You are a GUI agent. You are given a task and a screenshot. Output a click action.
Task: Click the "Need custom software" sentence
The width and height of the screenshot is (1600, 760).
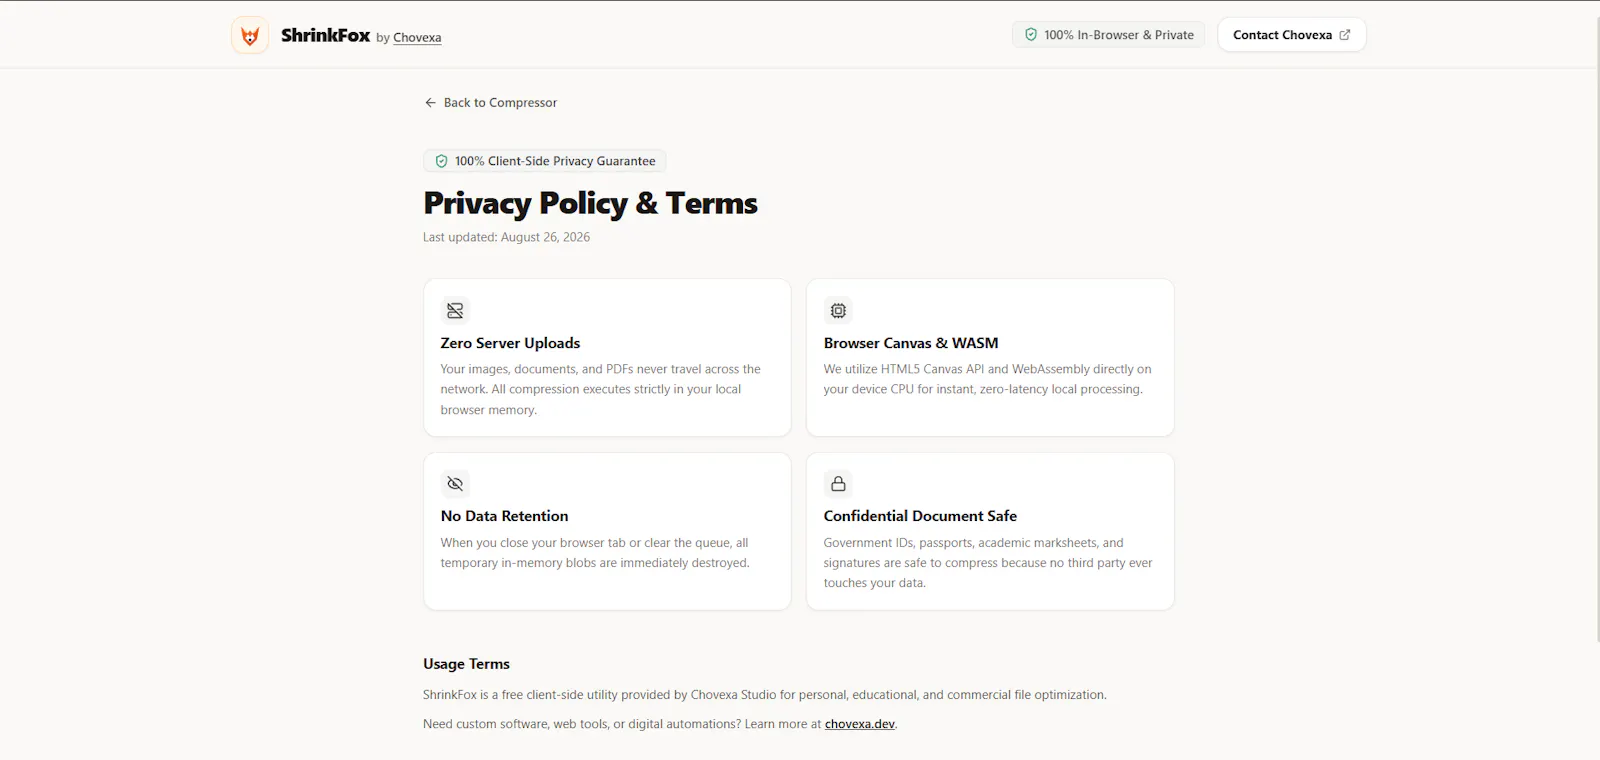(x=660, y=724)
